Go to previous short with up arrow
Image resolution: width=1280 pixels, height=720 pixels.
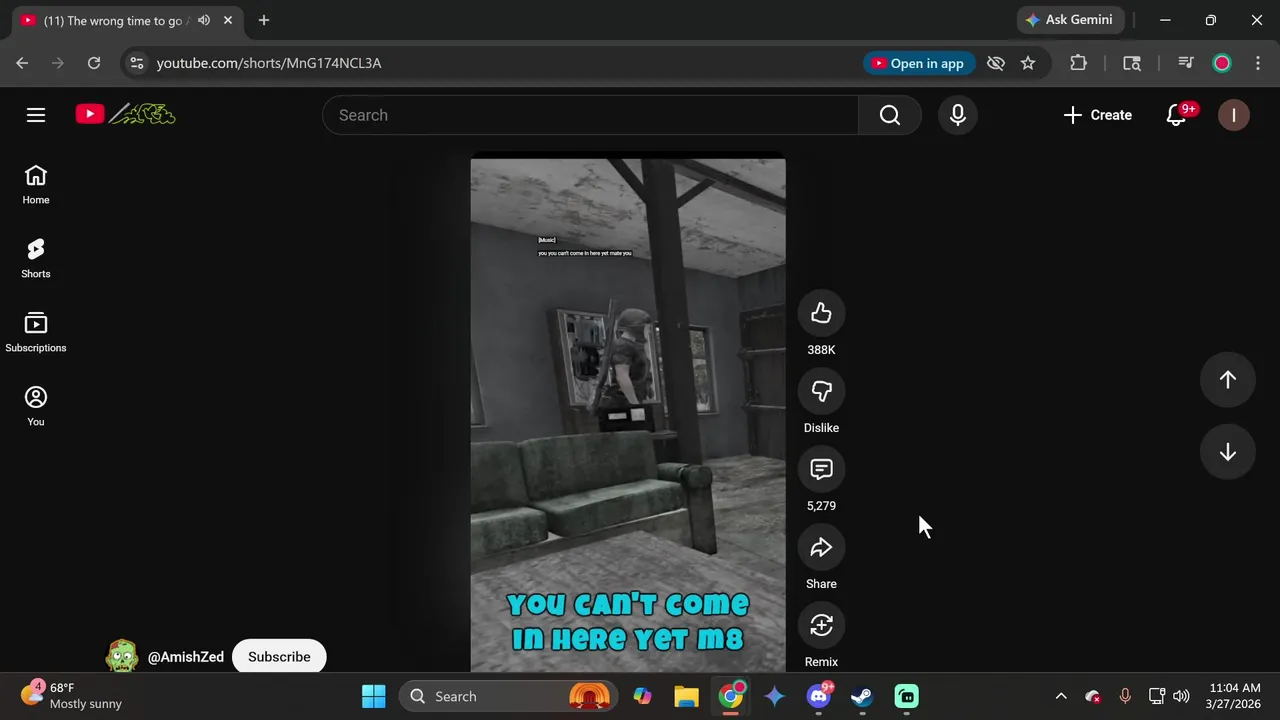click(1228, 380)
